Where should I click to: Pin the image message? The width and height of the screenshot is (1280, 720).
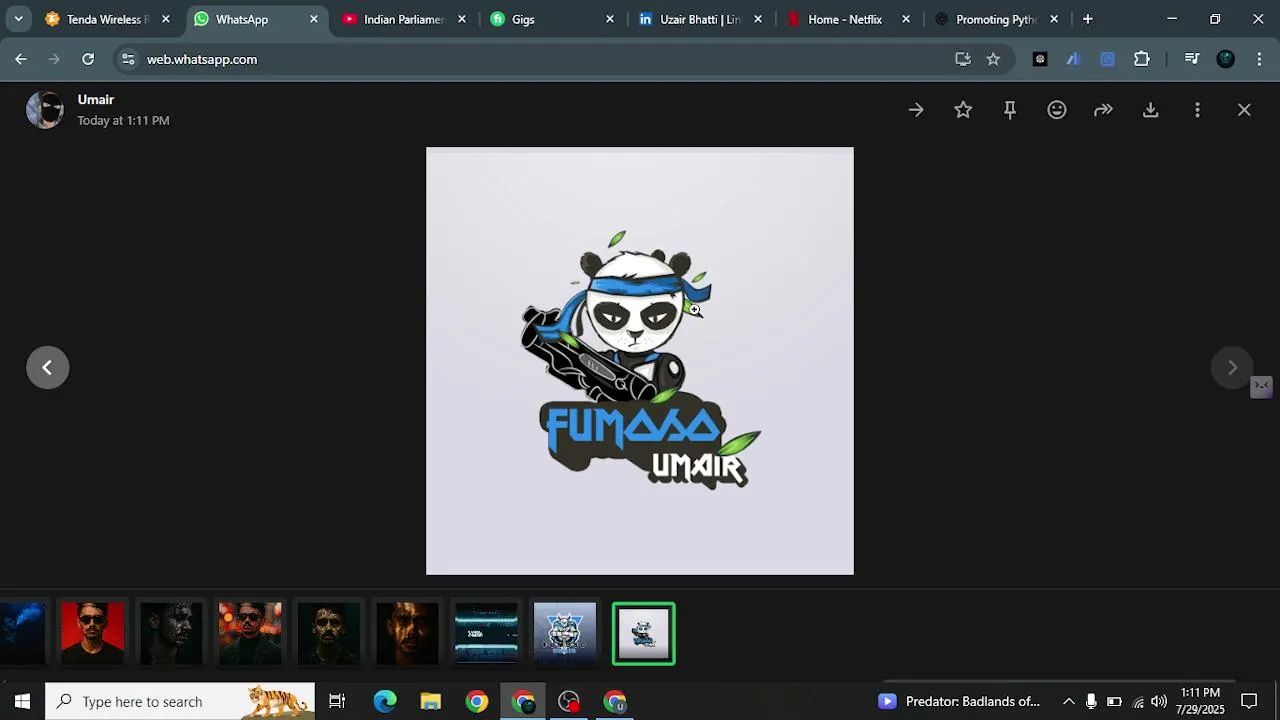(1010, 110)
